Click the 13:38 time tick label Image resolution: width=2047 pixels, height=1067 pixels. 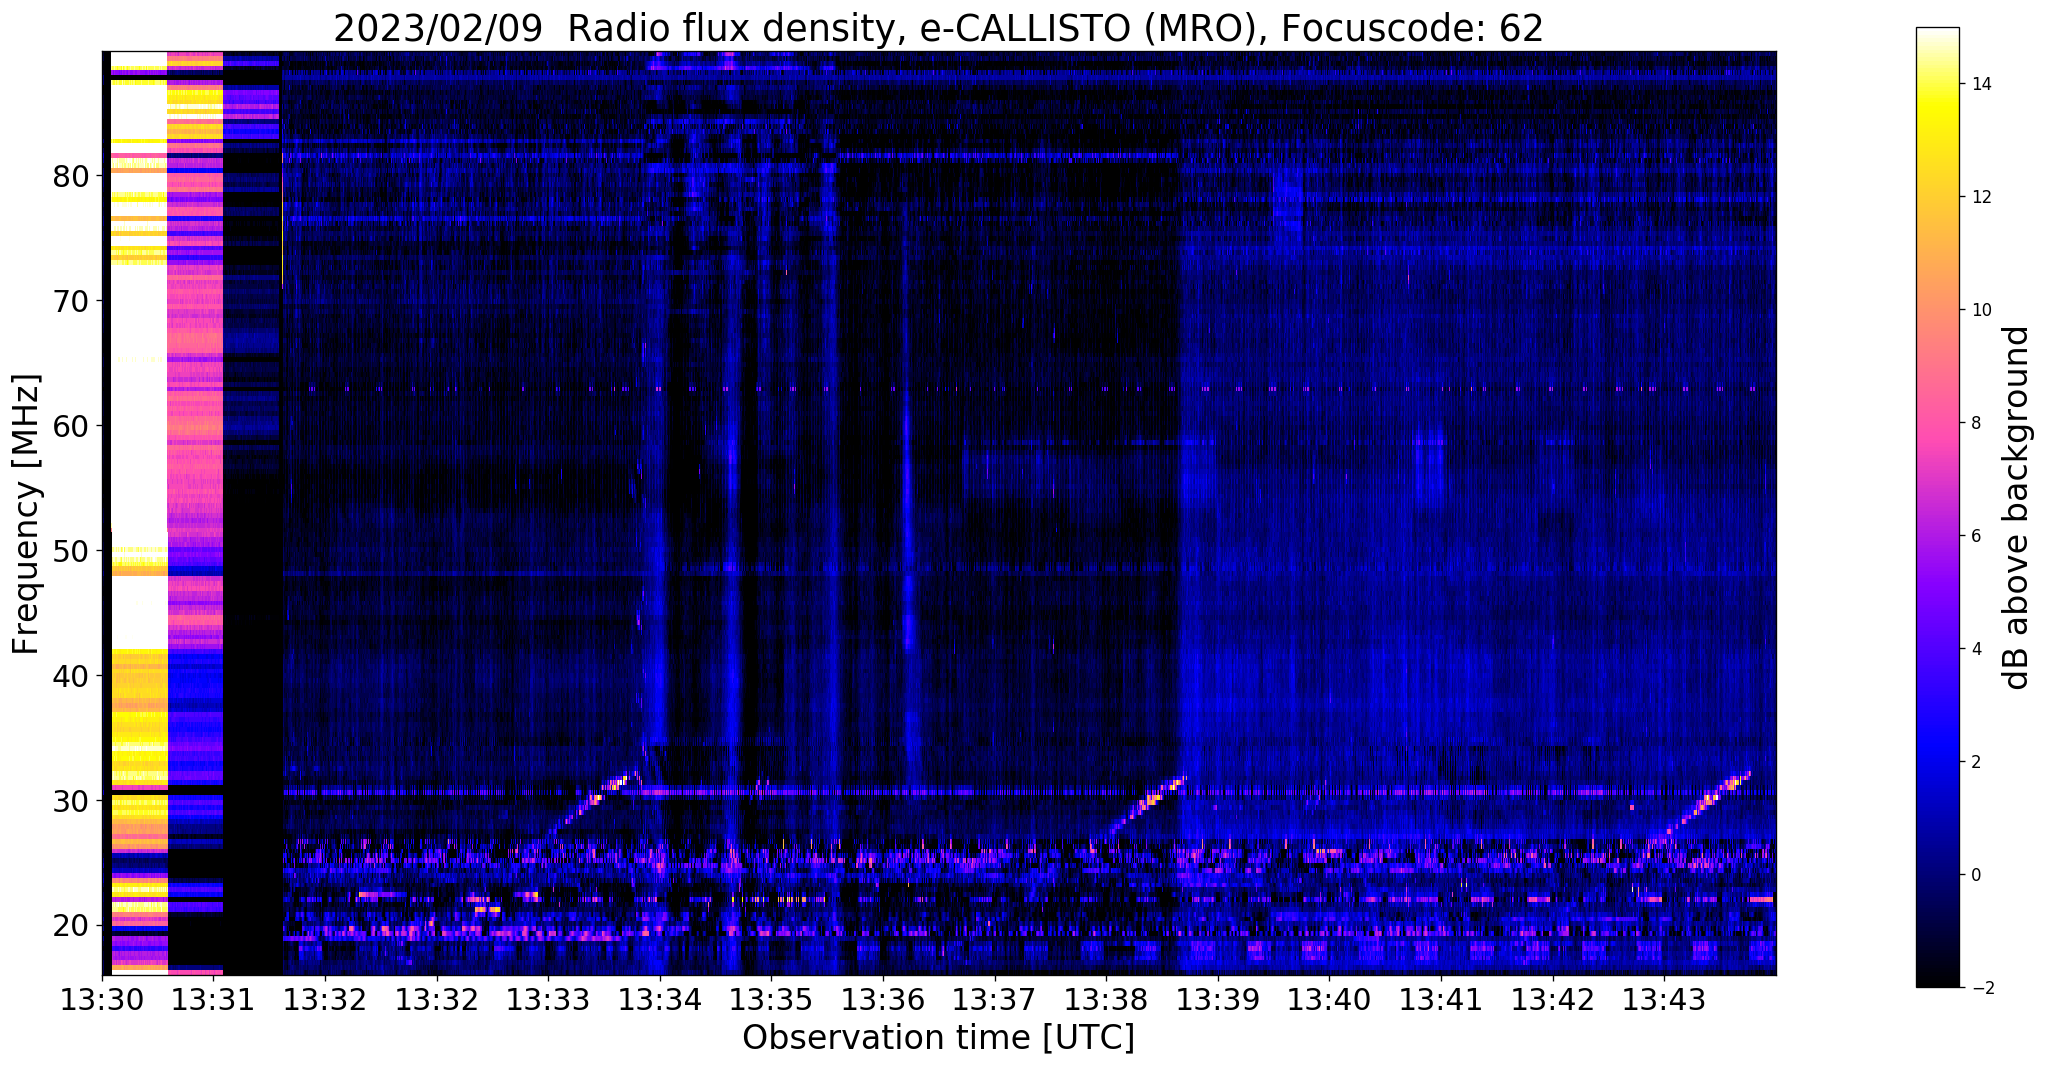coord(1106,999)
